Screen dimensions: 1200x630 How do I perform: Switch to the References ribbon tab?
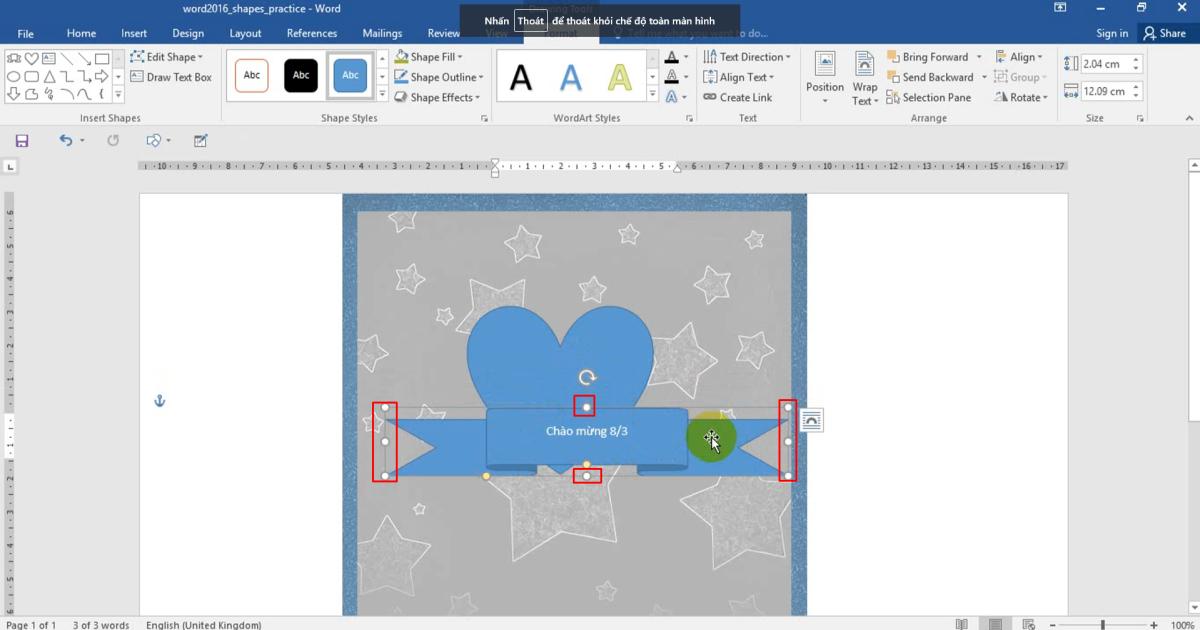(311, 33)
